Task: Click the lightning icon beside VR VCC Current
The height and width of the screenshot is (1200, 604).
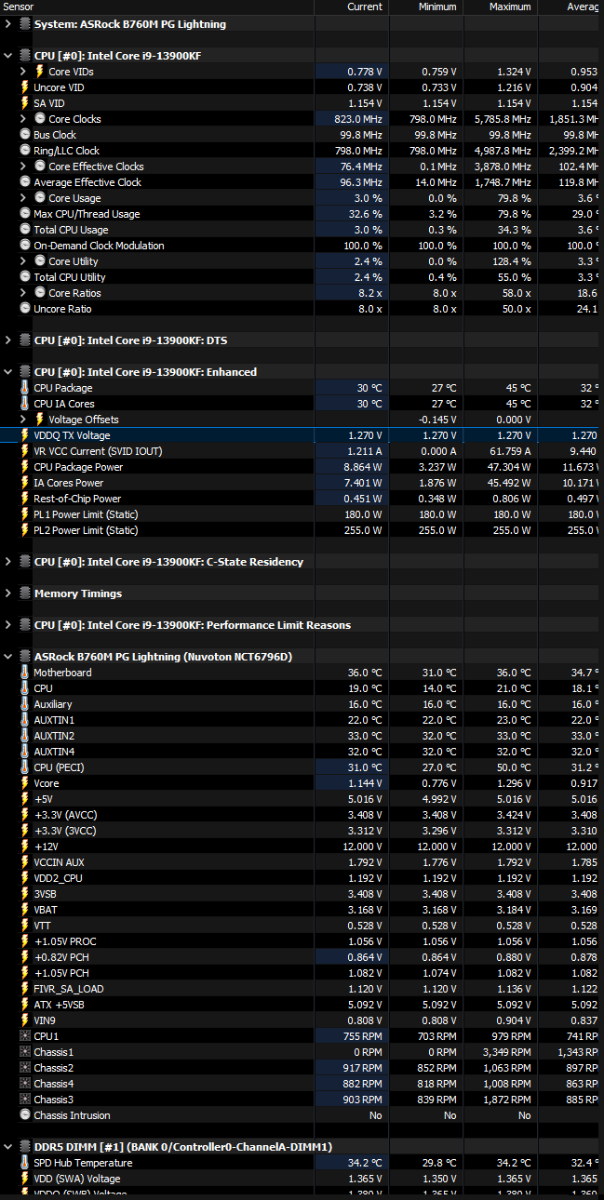Action: (25, 451)
